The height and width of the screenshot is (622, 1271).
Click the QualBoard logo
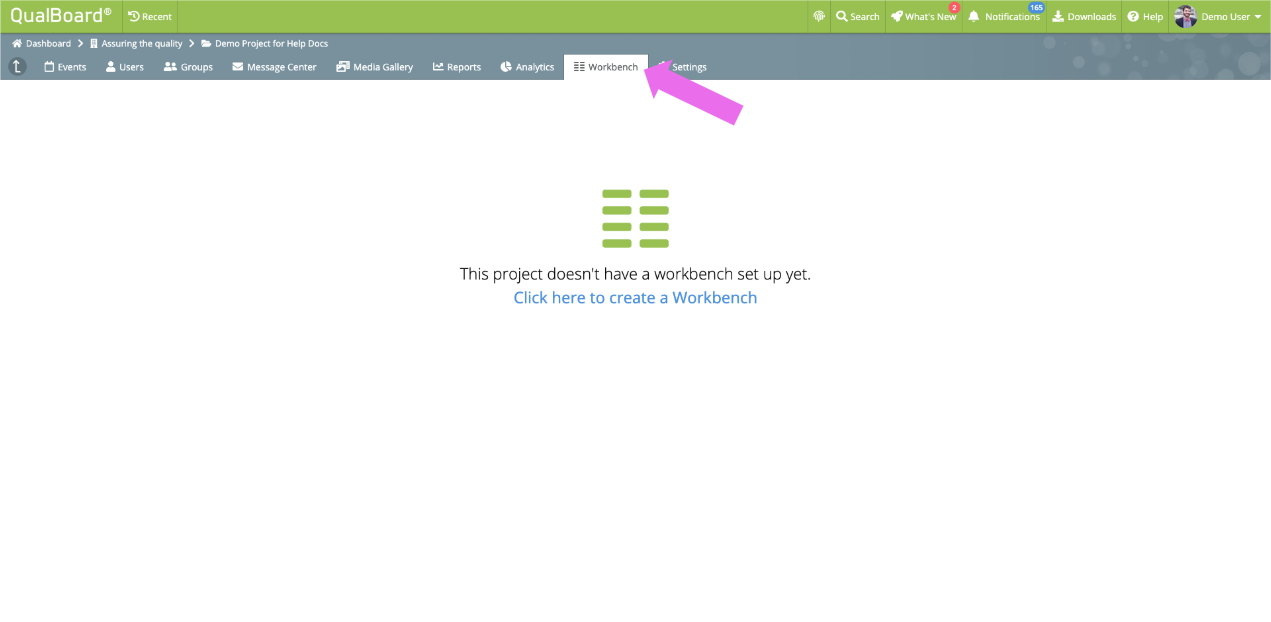(x=60, y=16)
